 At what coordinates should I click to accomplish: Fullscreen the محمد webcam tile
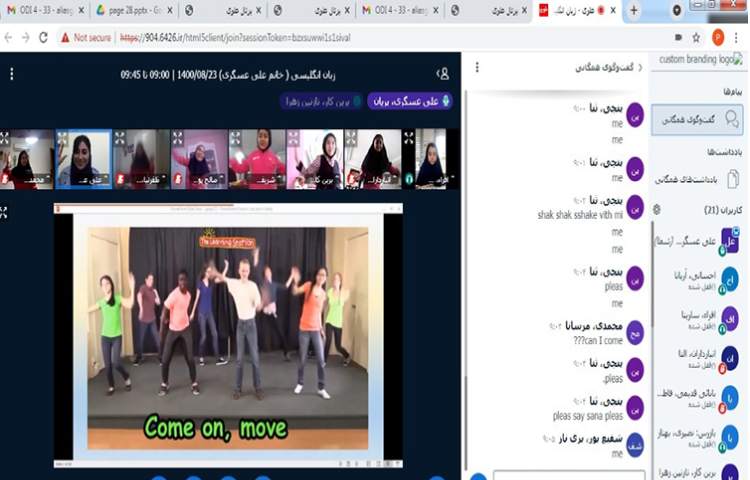pyautogui.click(x=4, y=138)
